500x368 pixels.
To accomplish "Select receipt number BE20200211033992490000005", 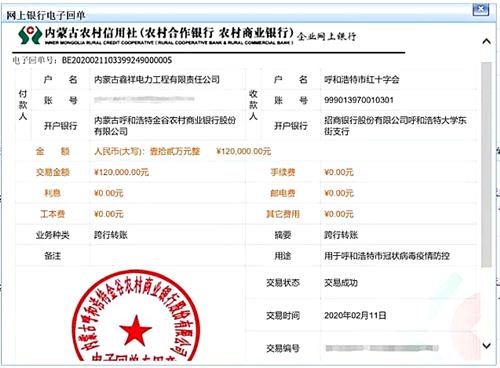I will pyautogui.click(x=117, y=60).
